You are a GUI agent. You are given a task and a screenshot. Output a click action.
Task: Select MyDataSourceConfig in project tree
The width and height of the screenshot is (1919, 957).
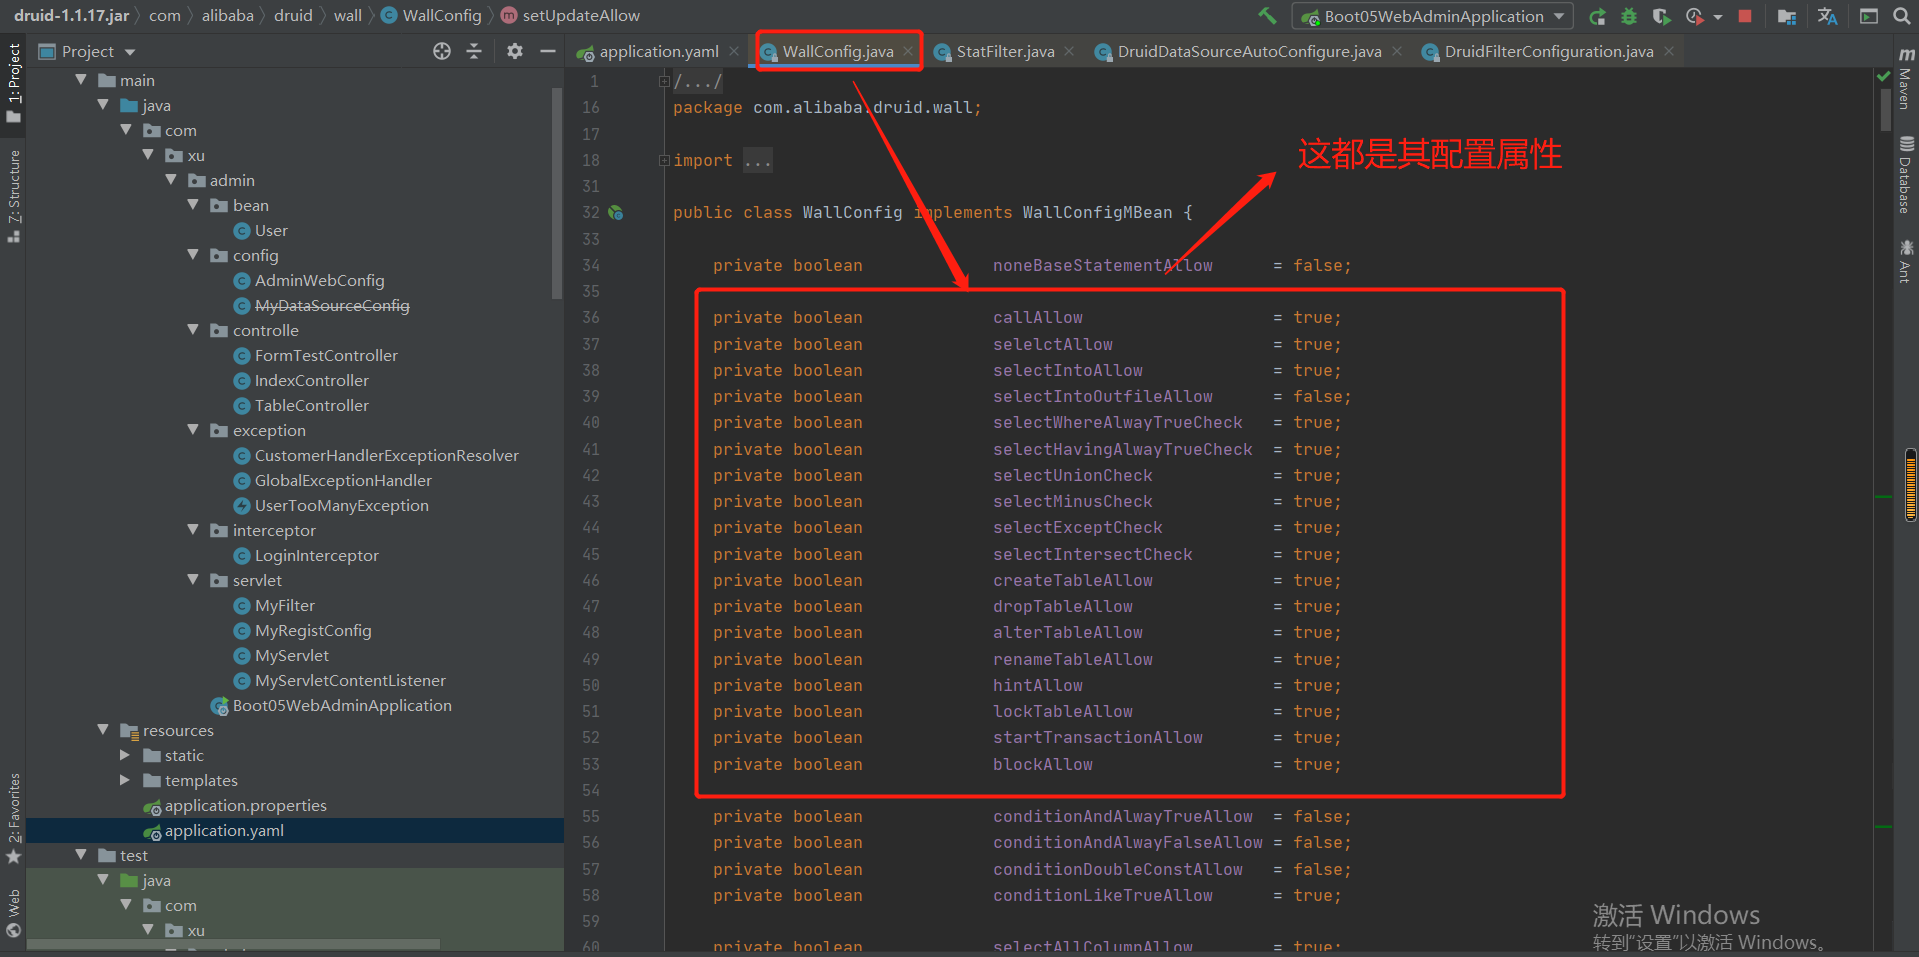pyautogui.click(x=321, y=305)
